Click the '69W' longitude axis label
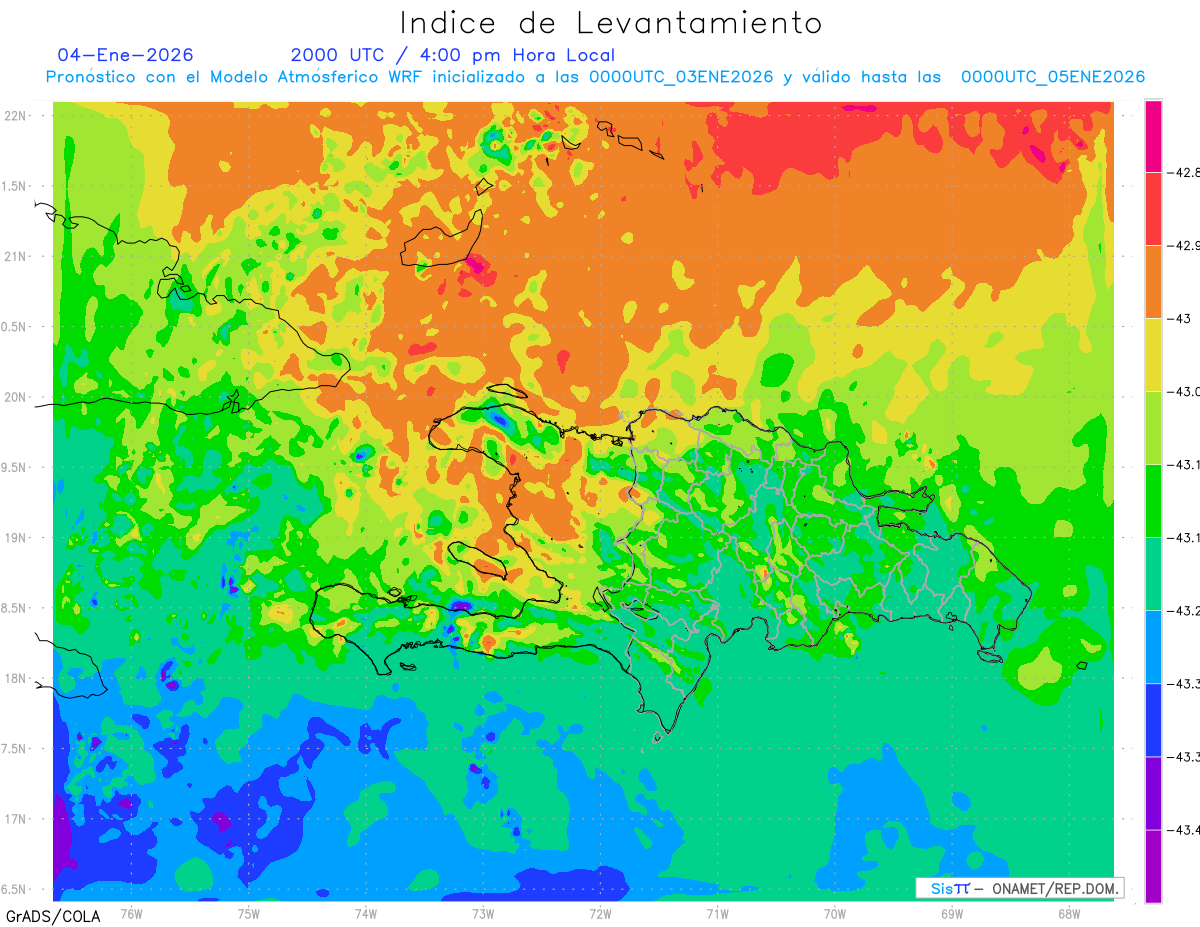Image resolution: width=1200 pixels, height=927 pixels. pos(952,913)
